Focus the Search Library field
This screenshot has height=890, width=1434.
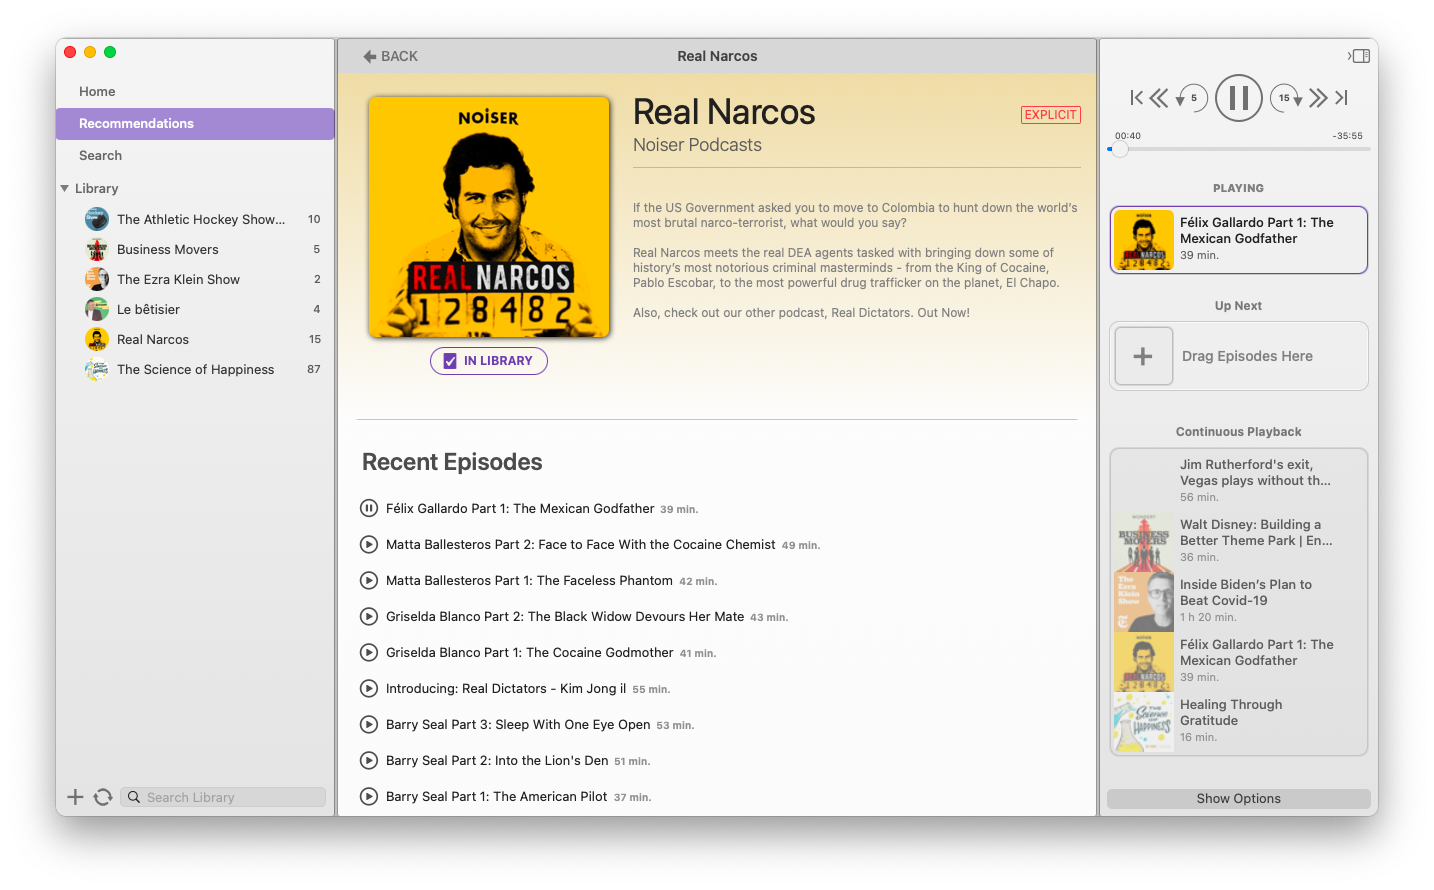point(223,797)
